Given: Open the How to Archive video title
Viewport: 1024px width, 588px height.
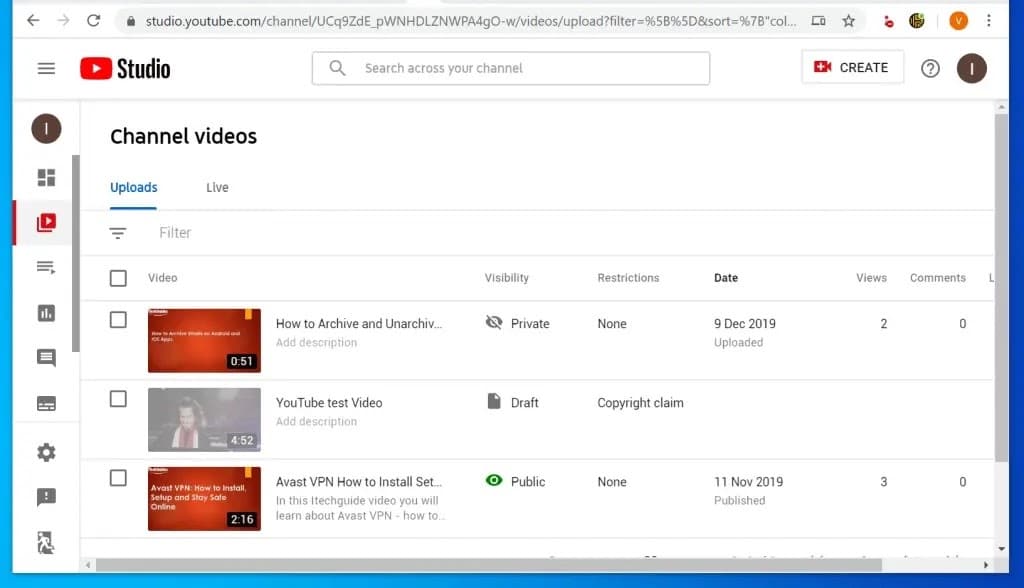Looking at the screenshot, I should point(359,323).
